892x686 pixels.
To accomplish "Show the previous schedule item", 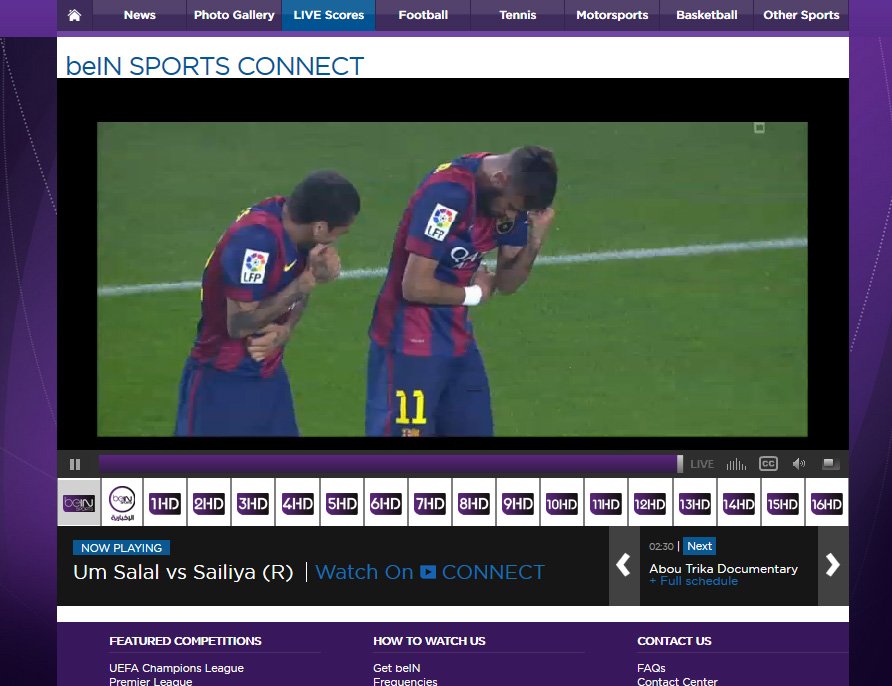I will coord(624,565).
